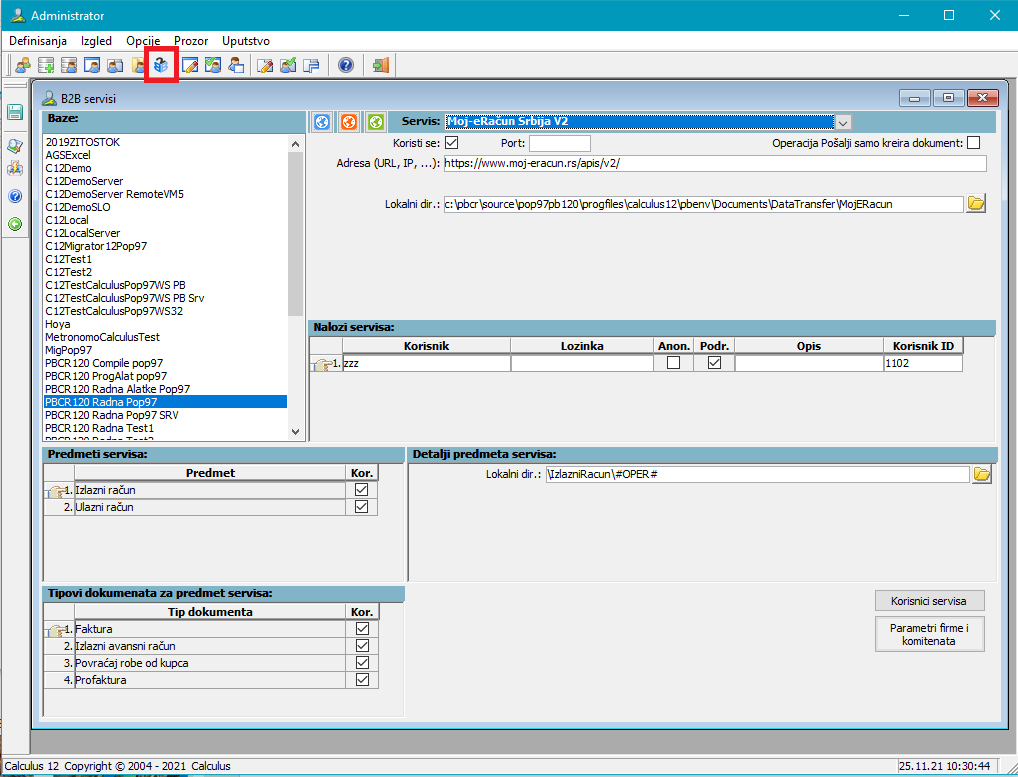
Task: Click the exit door icon in toolbar
Action: pyautogui.click(x=380, y=66)
